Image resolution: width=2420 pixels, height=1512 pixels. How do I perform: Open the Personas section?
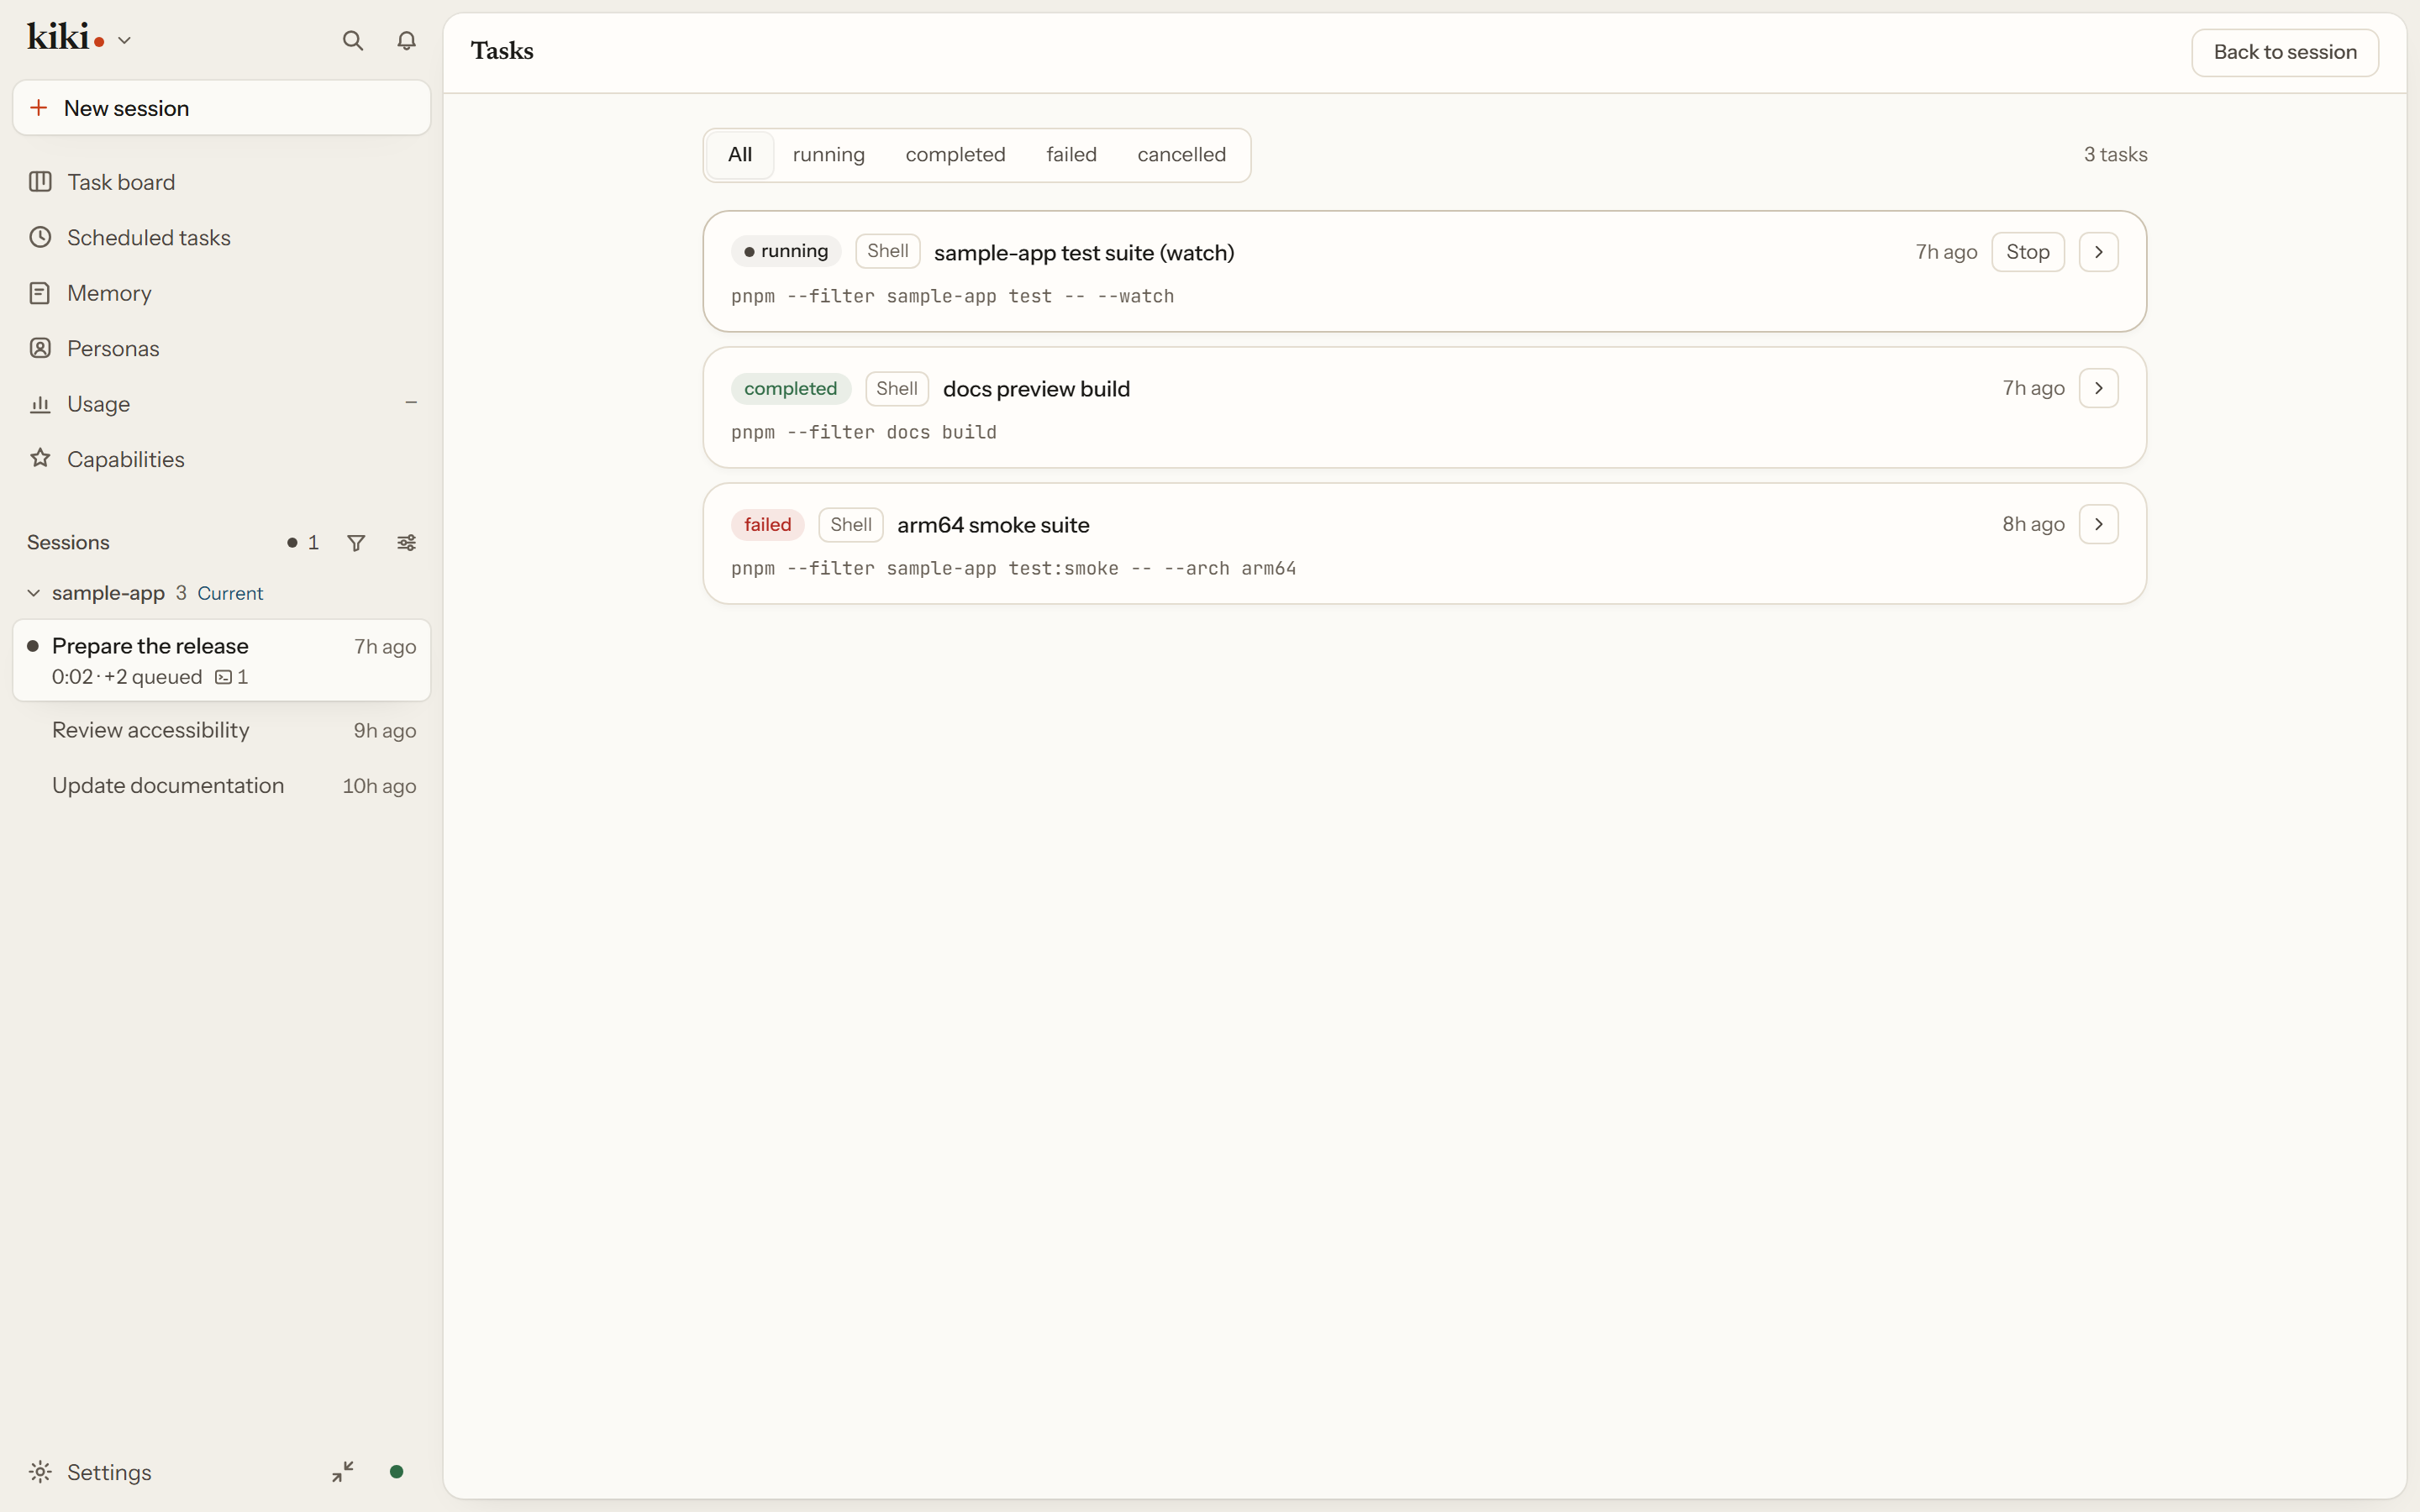(x=221, y=349)
